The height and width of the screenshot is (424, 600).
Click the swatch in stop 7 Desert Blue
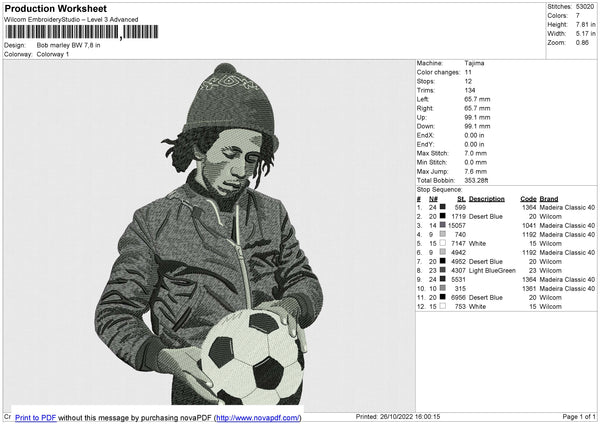coord(442,261)
